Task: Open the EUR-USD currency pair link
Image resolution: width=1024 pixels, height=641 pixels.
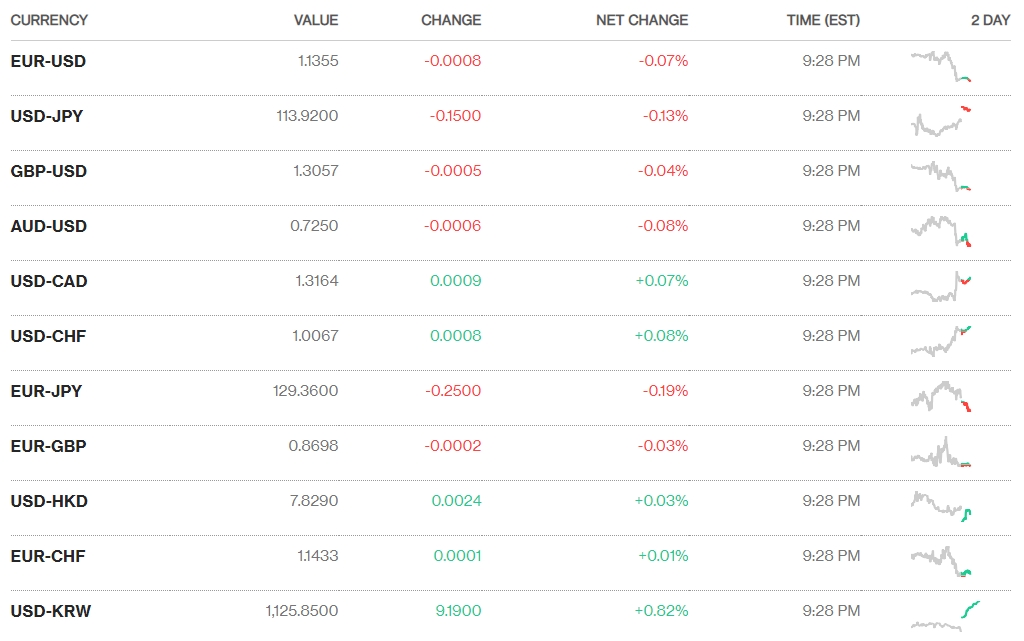Action: (x=48, y=61)
